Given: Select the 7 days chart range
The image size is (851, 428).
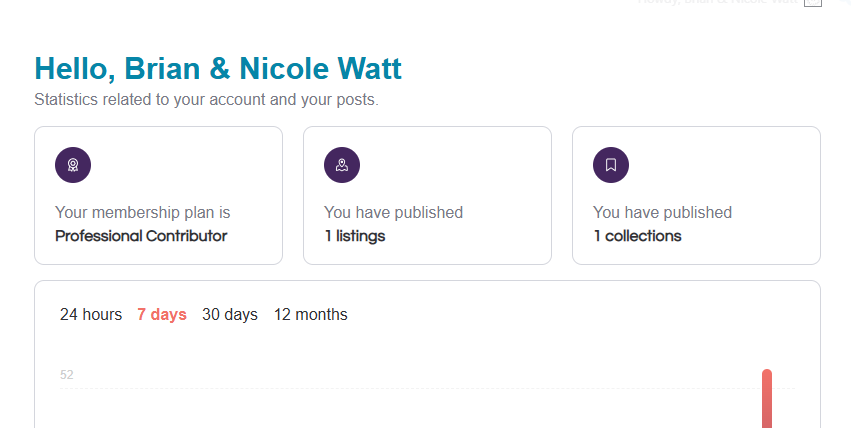Looking at the screenshot, I should coord(162,315).
